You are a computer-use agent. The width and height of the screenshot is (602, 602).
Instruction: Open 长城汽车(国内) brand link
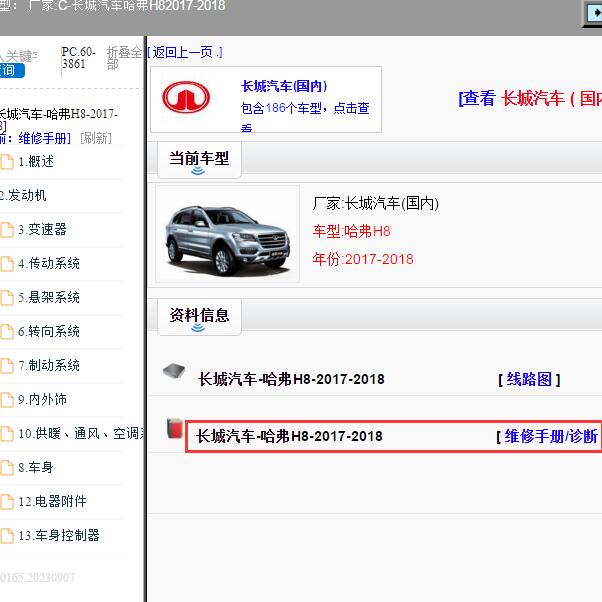point(284,86)
